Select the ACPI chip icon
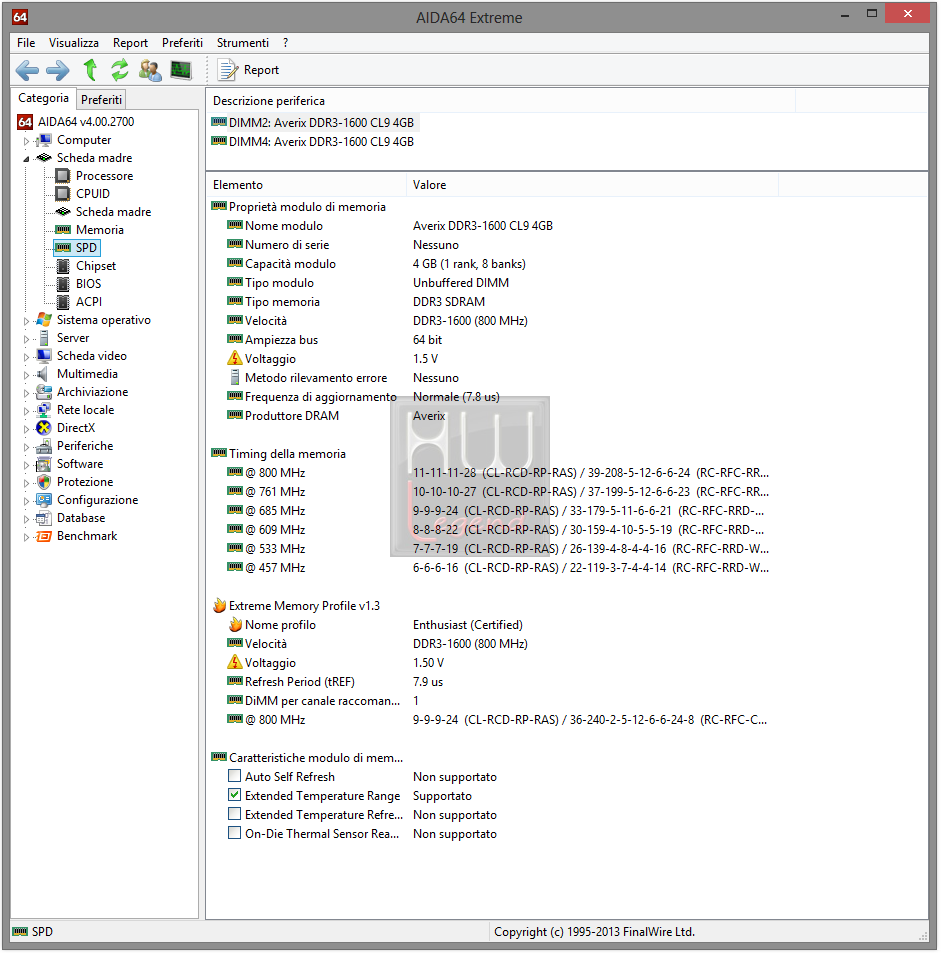 (63, 302)
